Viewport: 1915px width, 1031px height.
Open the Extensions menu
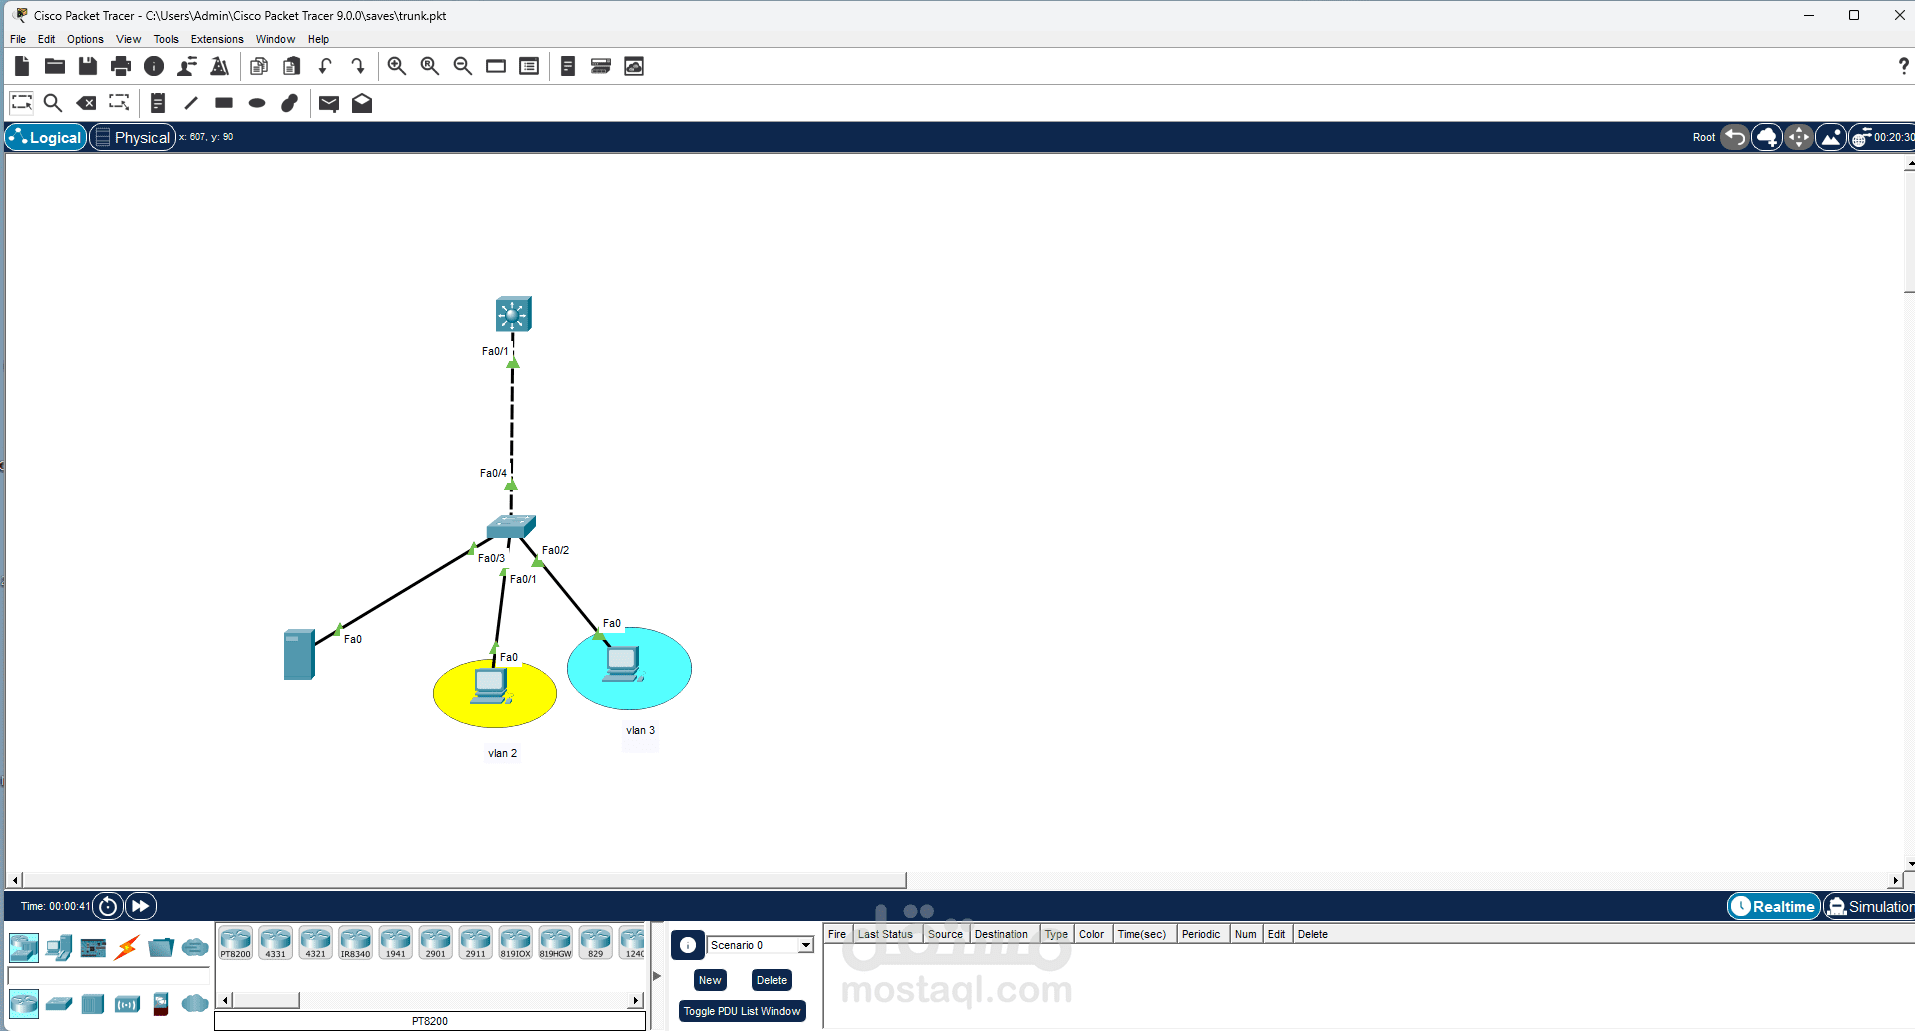[x=217, y=39]
